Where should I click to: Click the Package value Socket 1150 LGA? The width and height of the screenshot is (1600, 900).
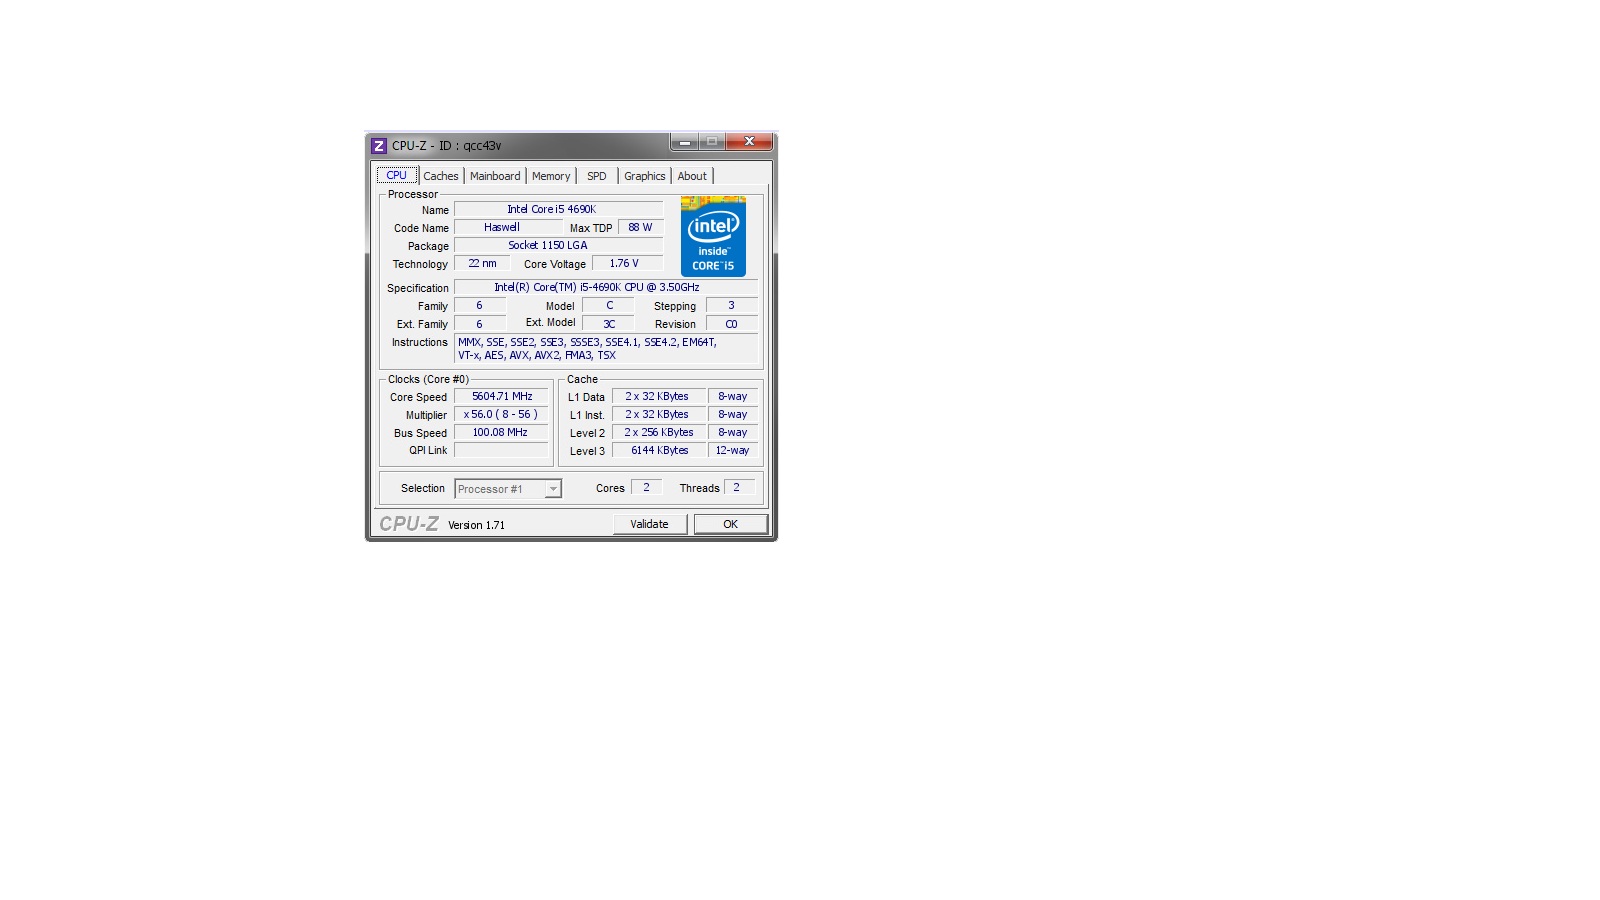[x=559, y=245]
